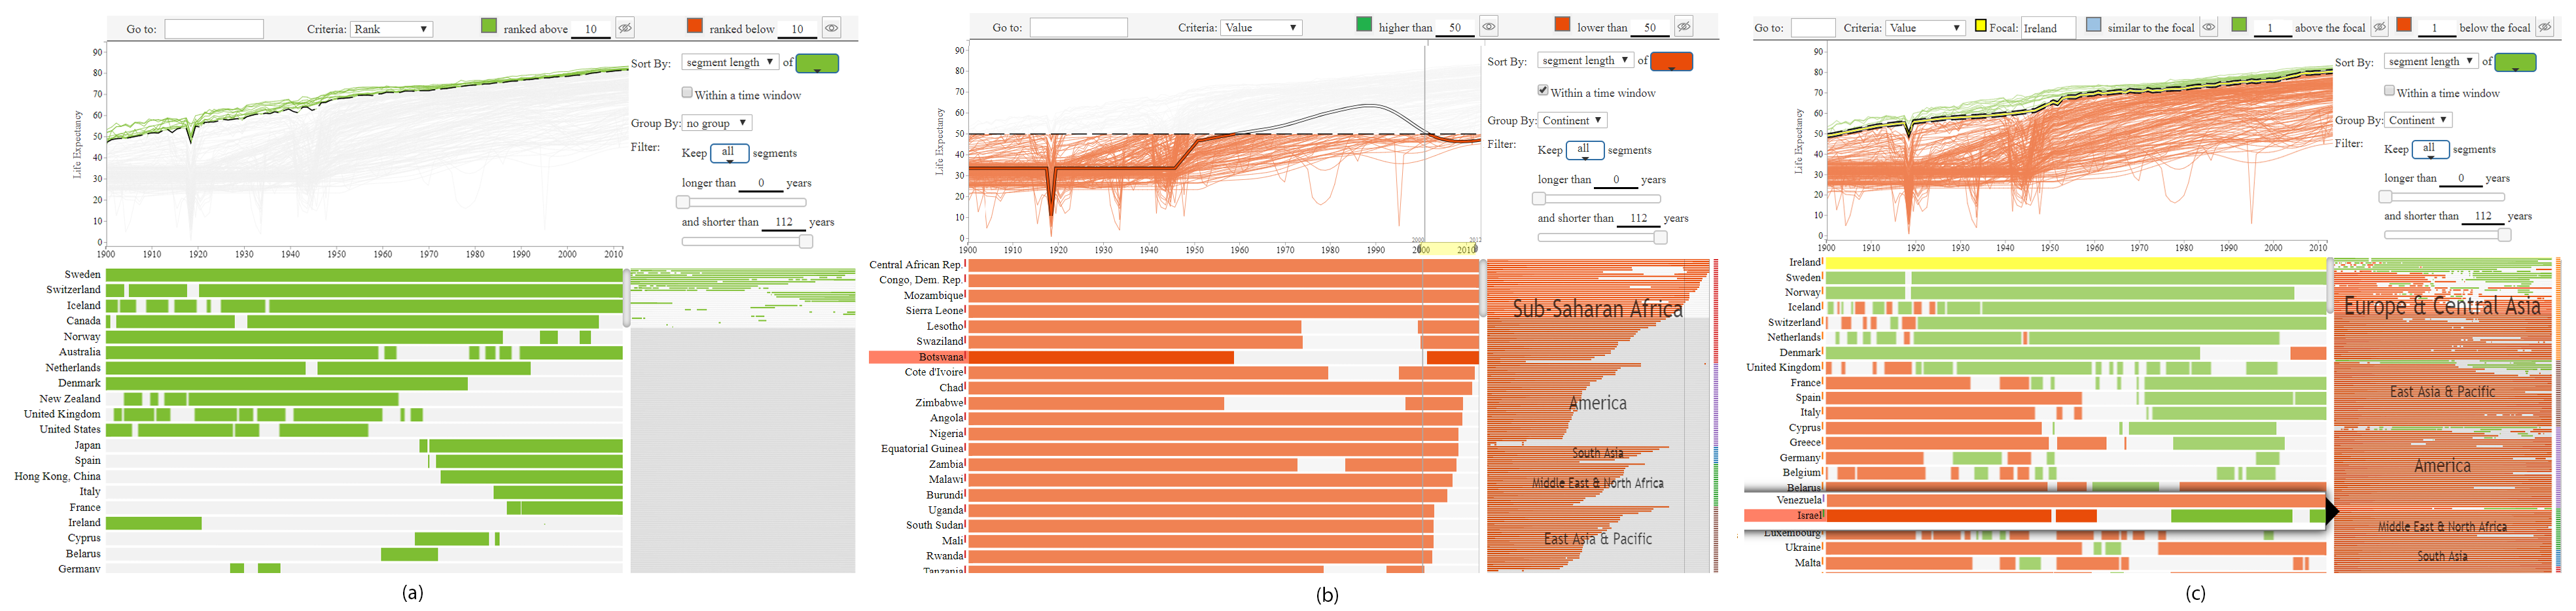
Task: Toggle eye icon beside ranked below threshold
Action: [831, 28]
